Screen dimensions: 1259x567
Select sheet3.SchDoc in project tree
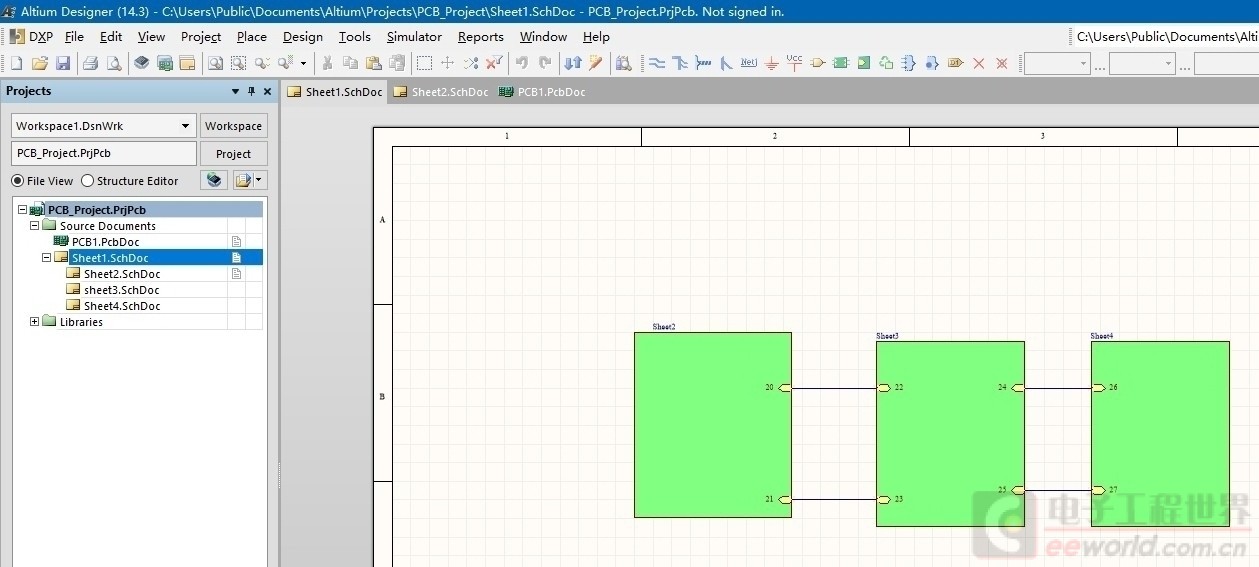point(121,290)
